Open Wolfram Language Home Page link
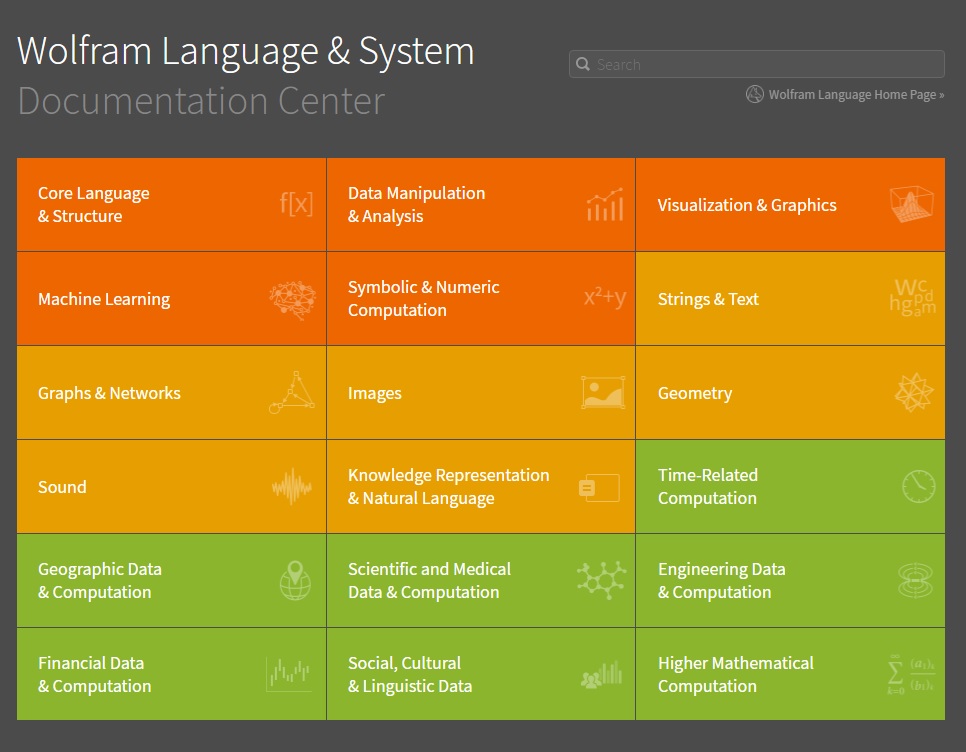This screenshot has width=966, height=752. pyautogui.click(x=855, y=95)
